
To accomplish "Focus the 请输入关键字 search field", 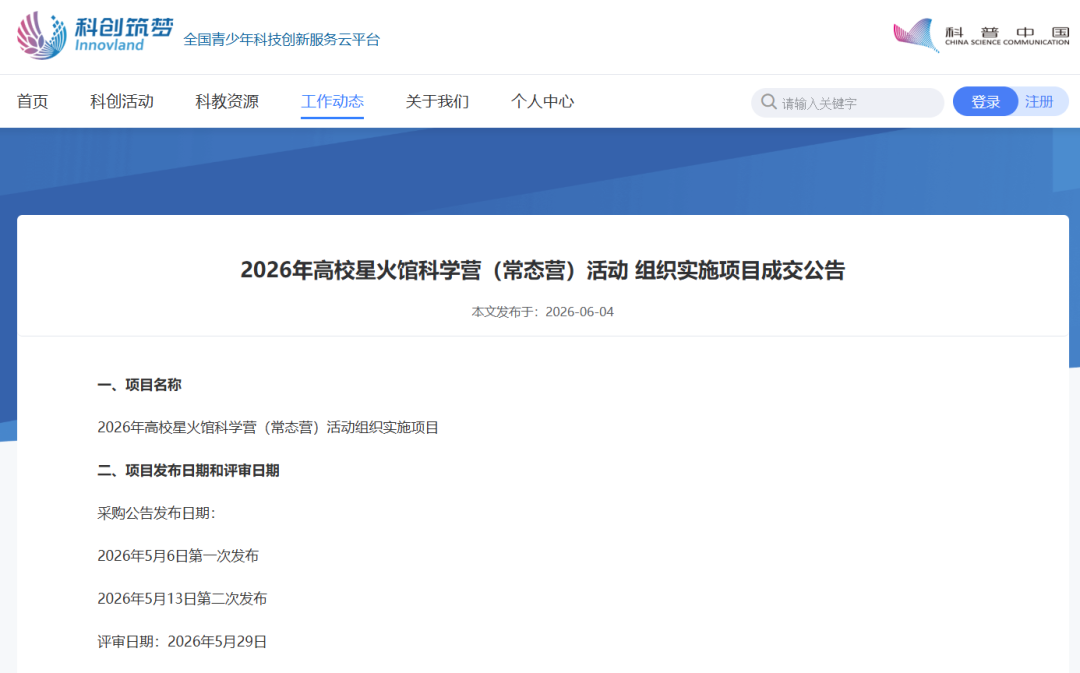I will point(847,103).
